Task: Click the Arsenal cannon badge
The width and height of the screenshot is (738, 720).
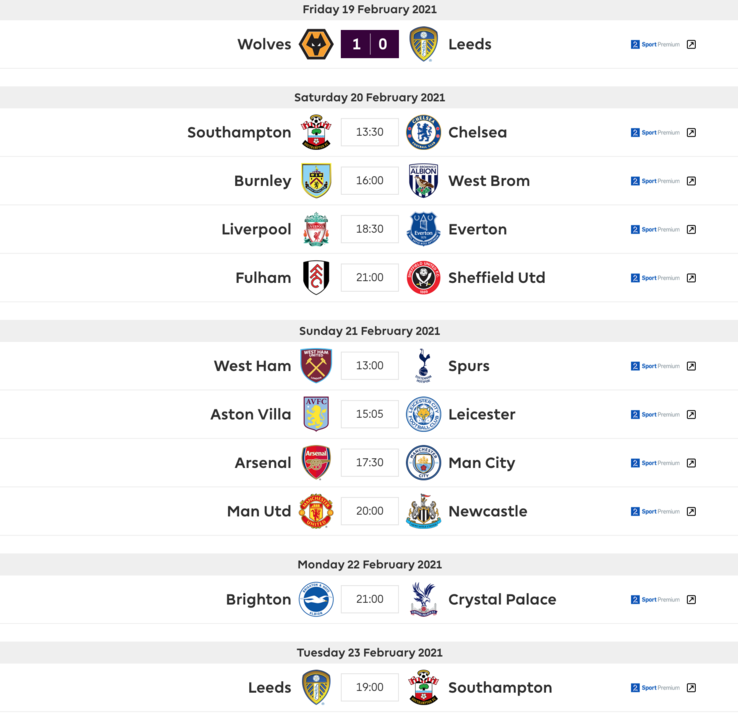Action: [316, 463]
